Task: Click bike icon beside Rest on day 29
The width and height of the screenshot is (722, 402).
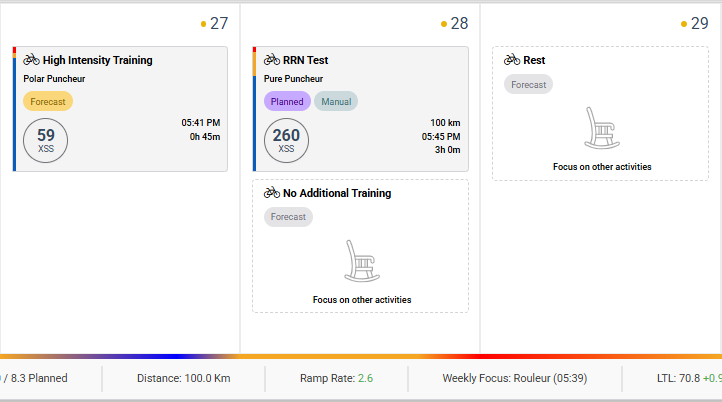Action: 512,60
